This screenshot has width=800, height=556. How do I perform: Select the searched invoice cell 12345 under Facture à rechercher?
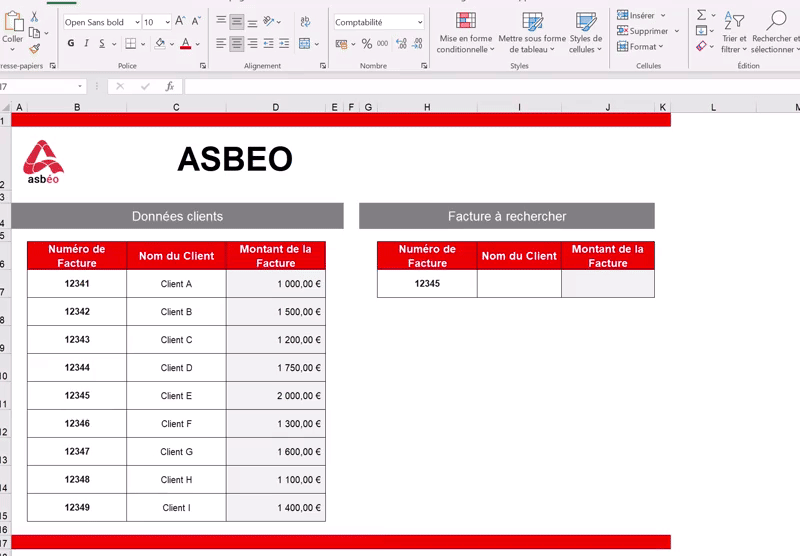tap(427, 284)
